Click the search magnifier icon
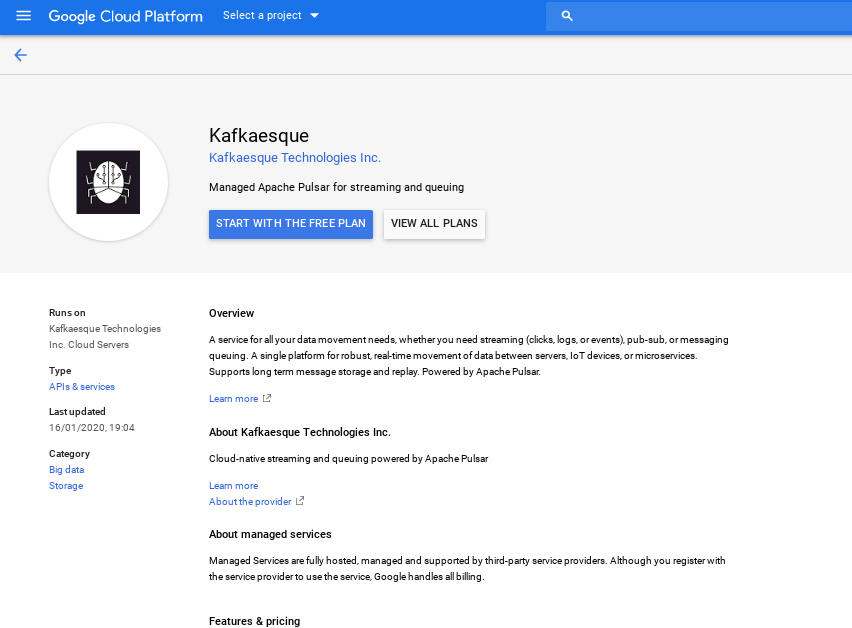 pos(567,16)
